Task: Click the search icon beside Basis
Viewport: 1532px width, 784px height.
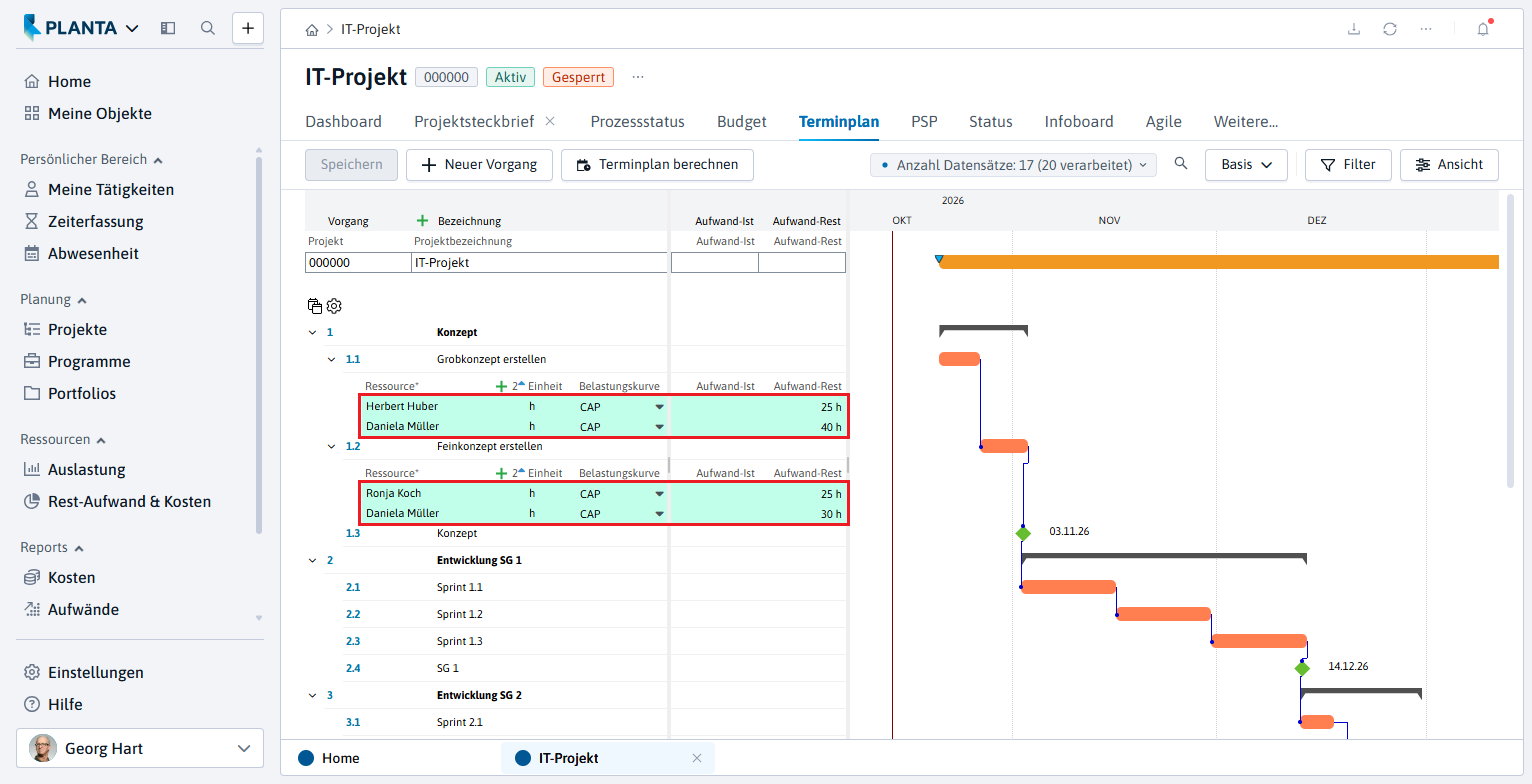Action: (x=1181, y=164)
